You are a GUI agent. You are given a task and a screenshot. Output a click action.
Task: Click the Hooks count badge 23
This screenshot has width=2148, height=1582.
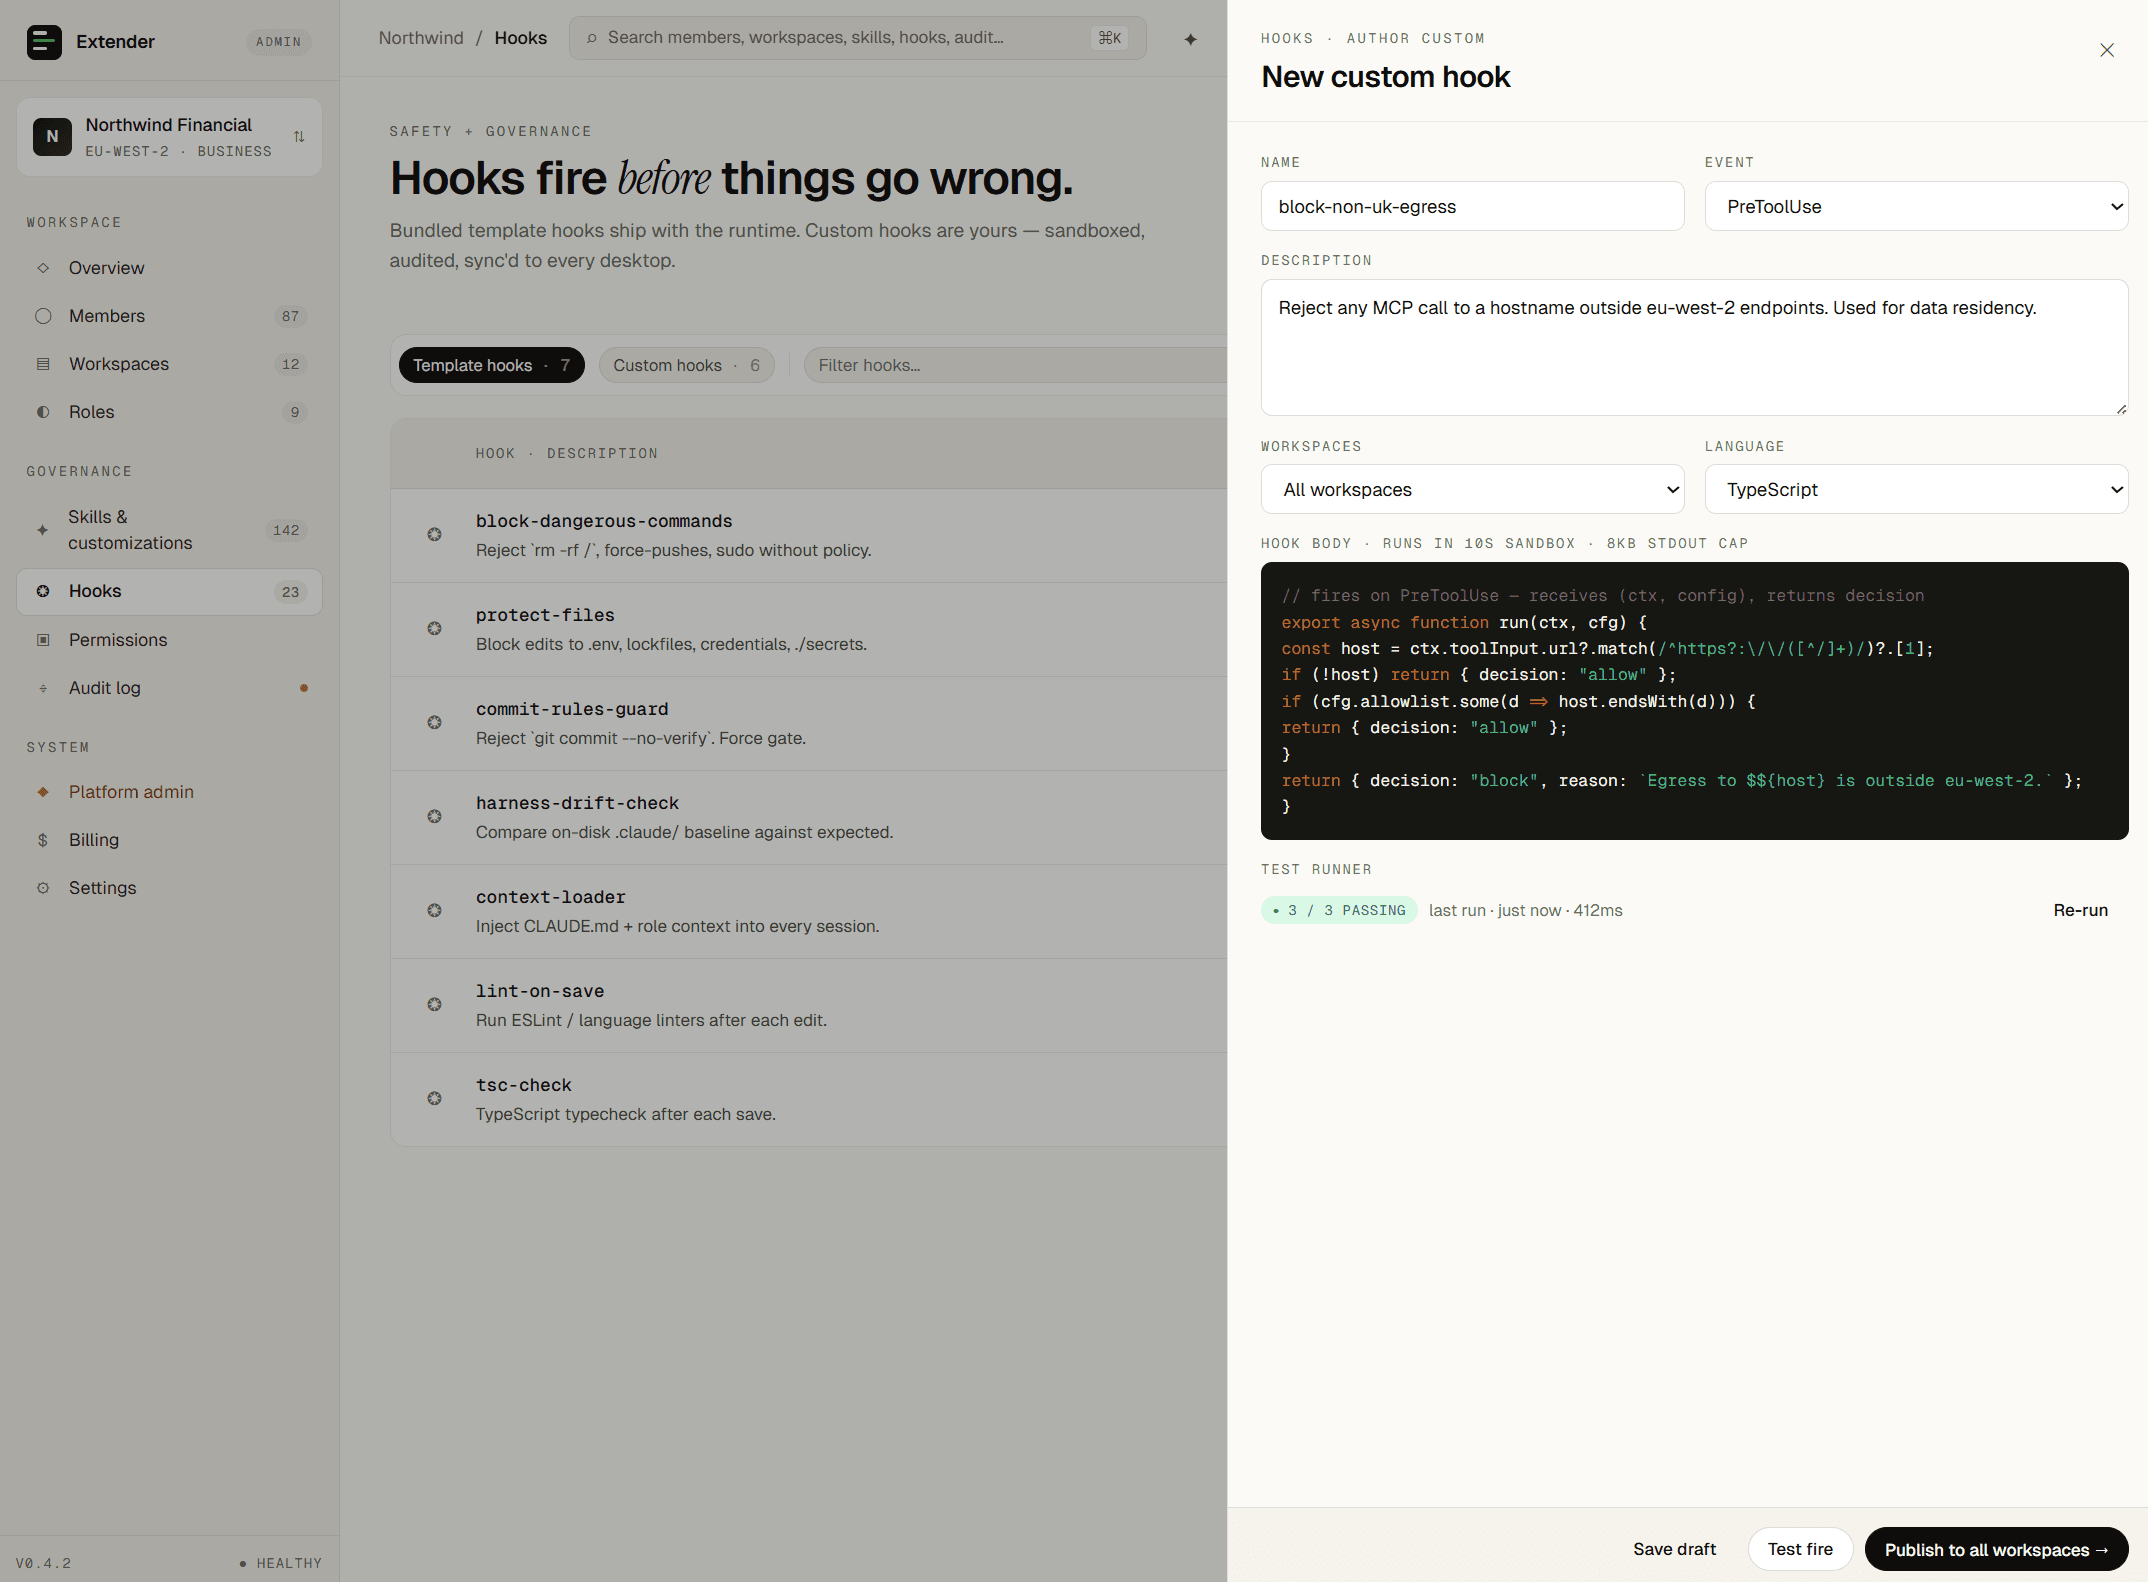tap(290, 592)
